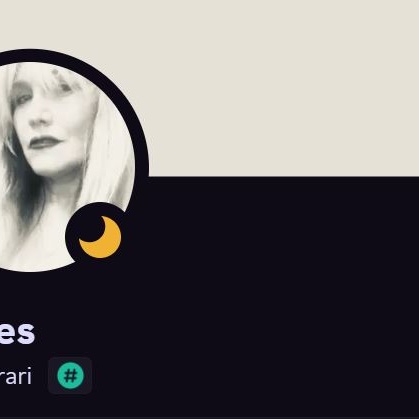Click the dark panel beneath the beige banner
This screenshot has width=419, height=419.
[x=283, y=297]
